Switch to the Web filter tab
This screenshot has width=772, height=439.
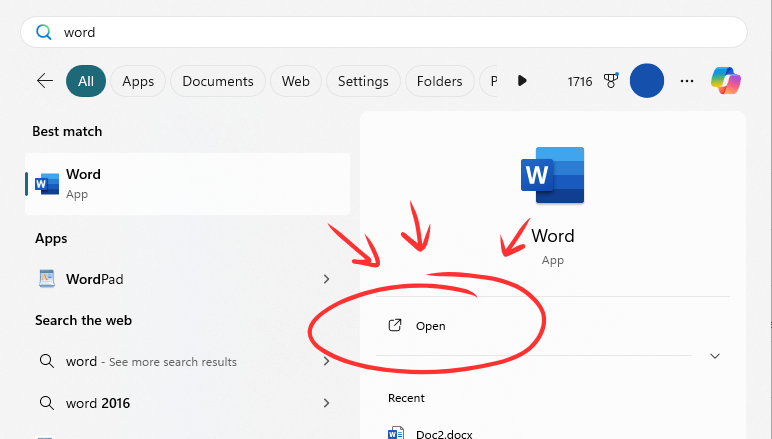[295, 81]
